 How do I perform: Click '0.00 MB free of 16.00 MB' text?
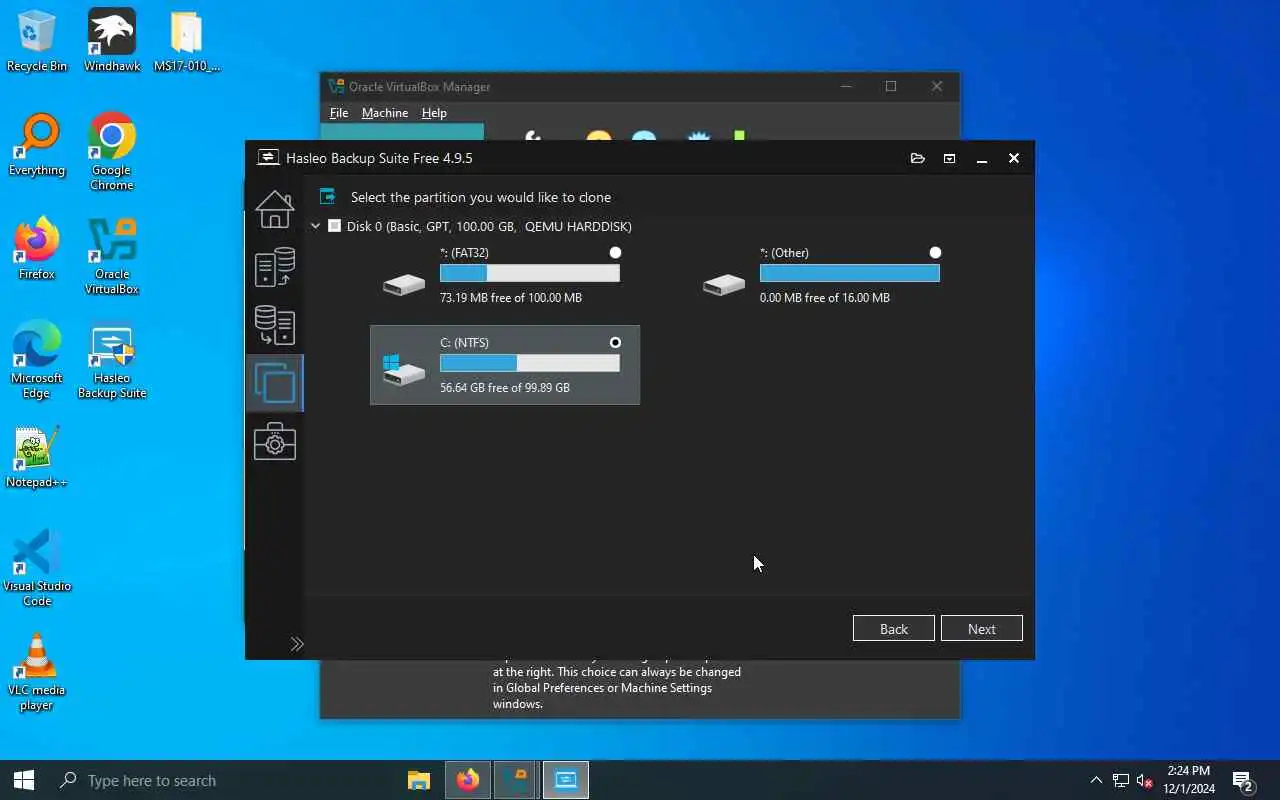click(x=825, y=298)
